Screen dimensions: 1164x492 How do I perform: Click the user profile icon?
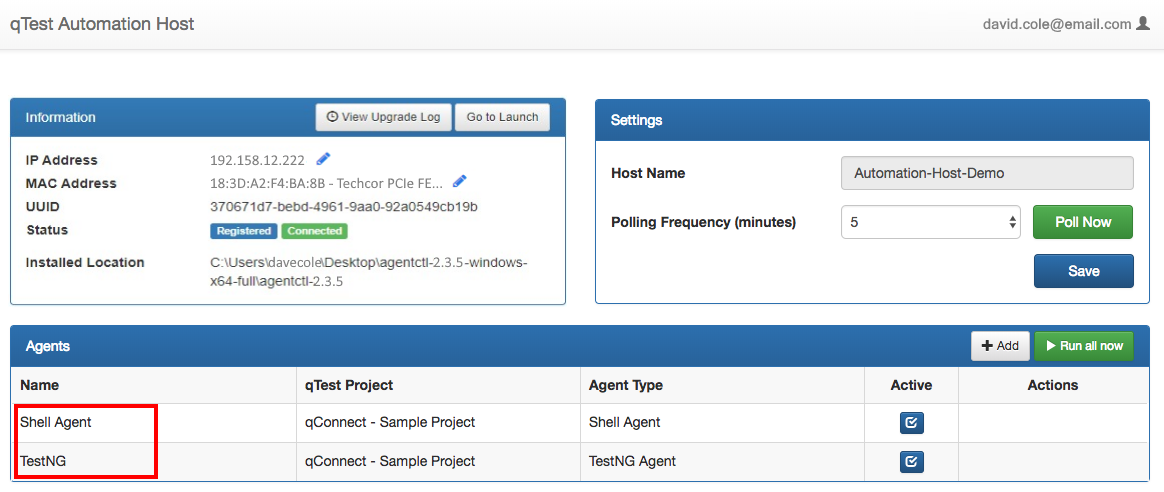1143,23
